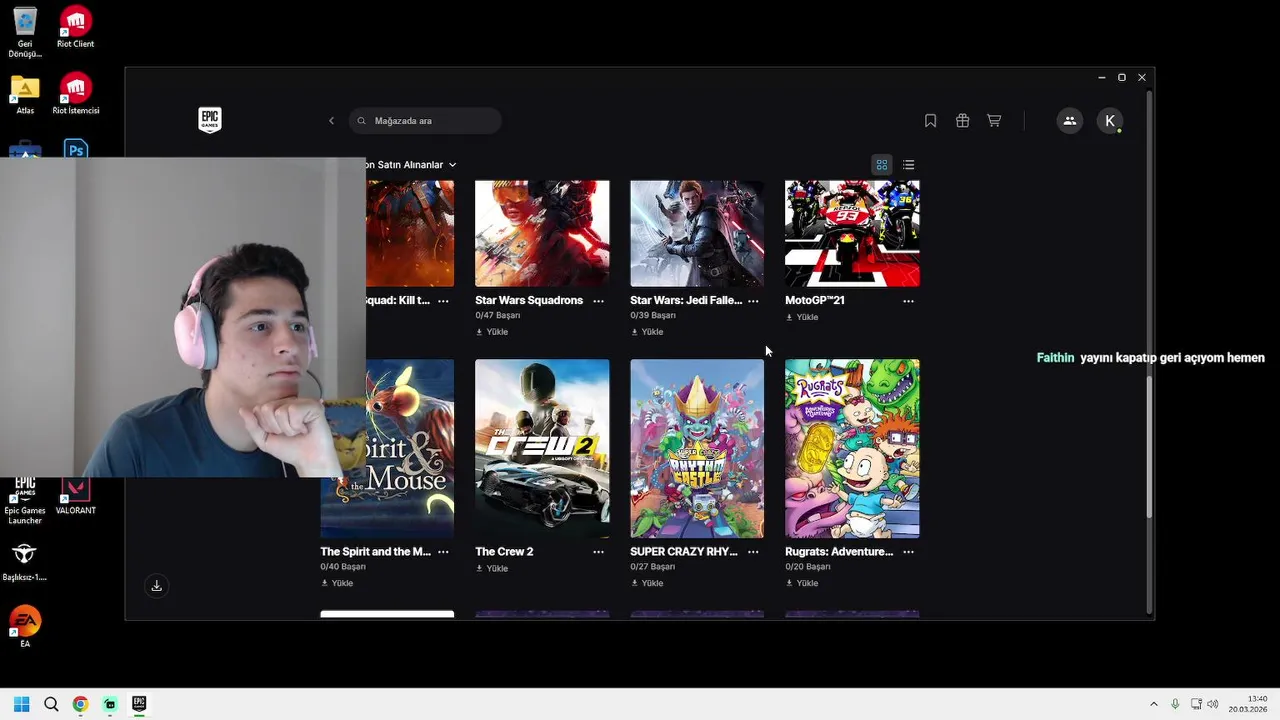Click the taskbar volume speaker icon

coord(1212,704)
